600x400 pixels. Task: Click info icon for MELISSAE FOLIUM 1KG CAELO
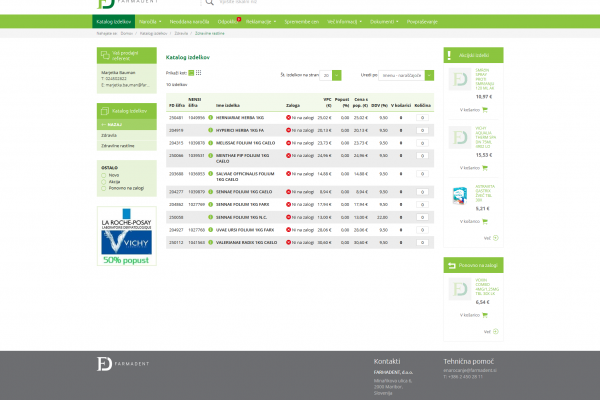point(210,143)
